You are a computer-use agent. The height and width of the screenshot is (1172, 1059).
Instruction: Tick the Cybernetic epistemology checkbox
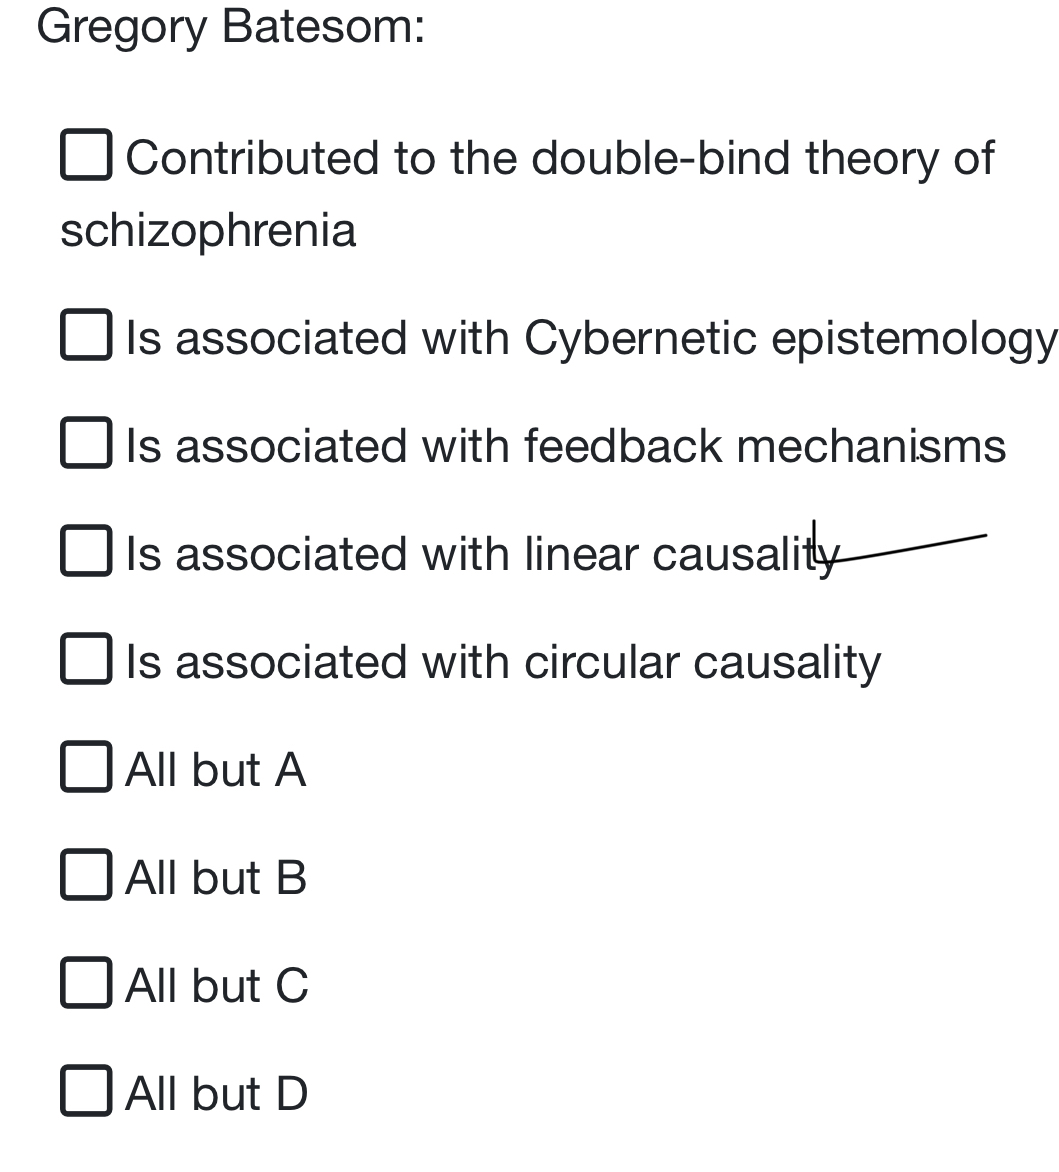(87, 334)
